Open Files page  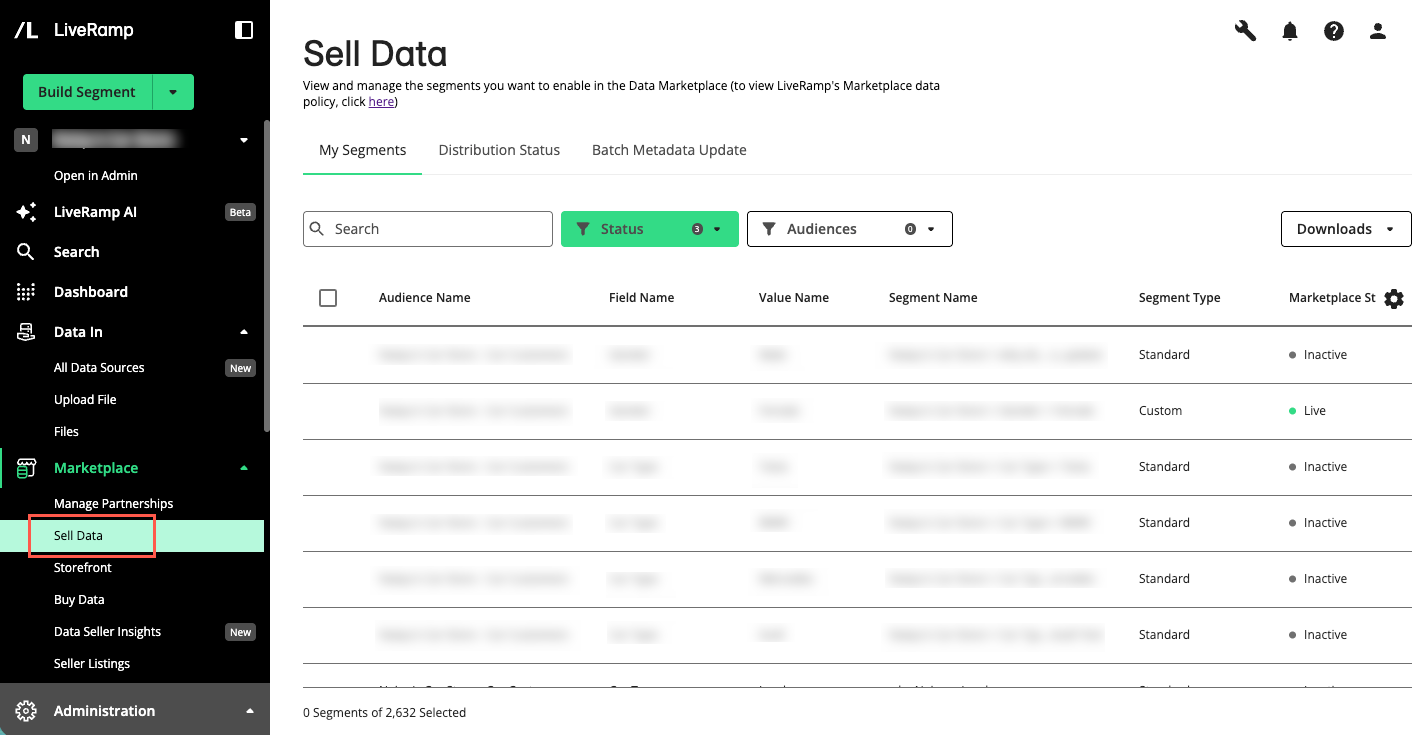point(66,432)
